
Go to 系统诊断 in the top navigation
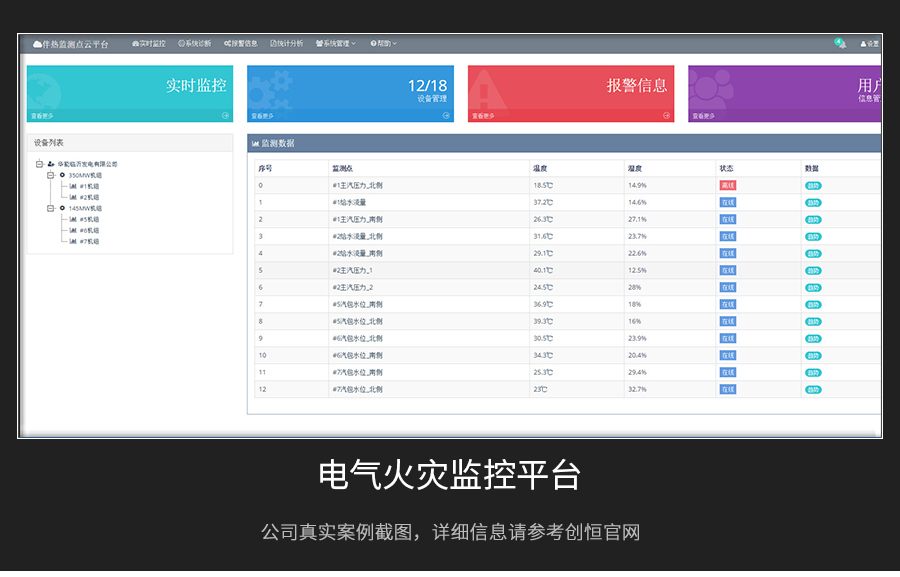tap(195, 44)
